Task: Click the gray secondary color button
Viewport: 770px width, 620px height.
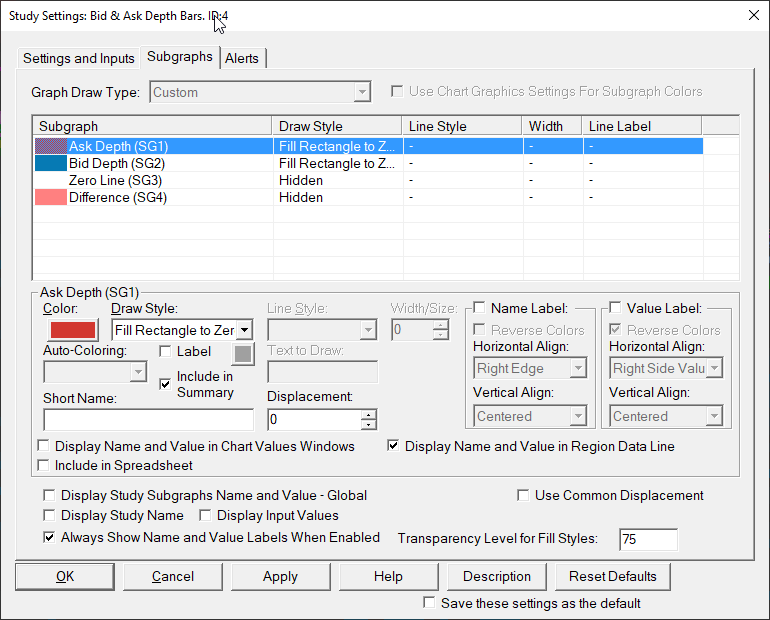Action: [x=243, y=354]
